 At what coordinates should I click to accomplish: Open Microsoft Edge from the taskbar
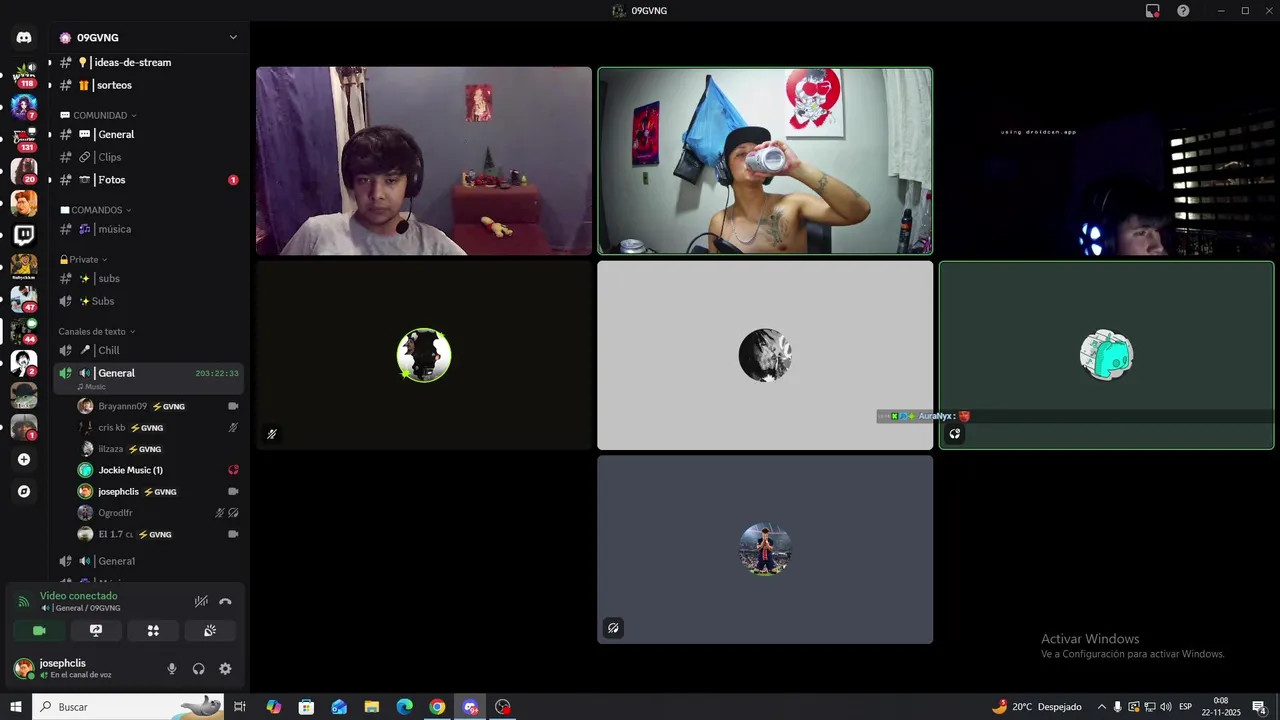(404, 707)
